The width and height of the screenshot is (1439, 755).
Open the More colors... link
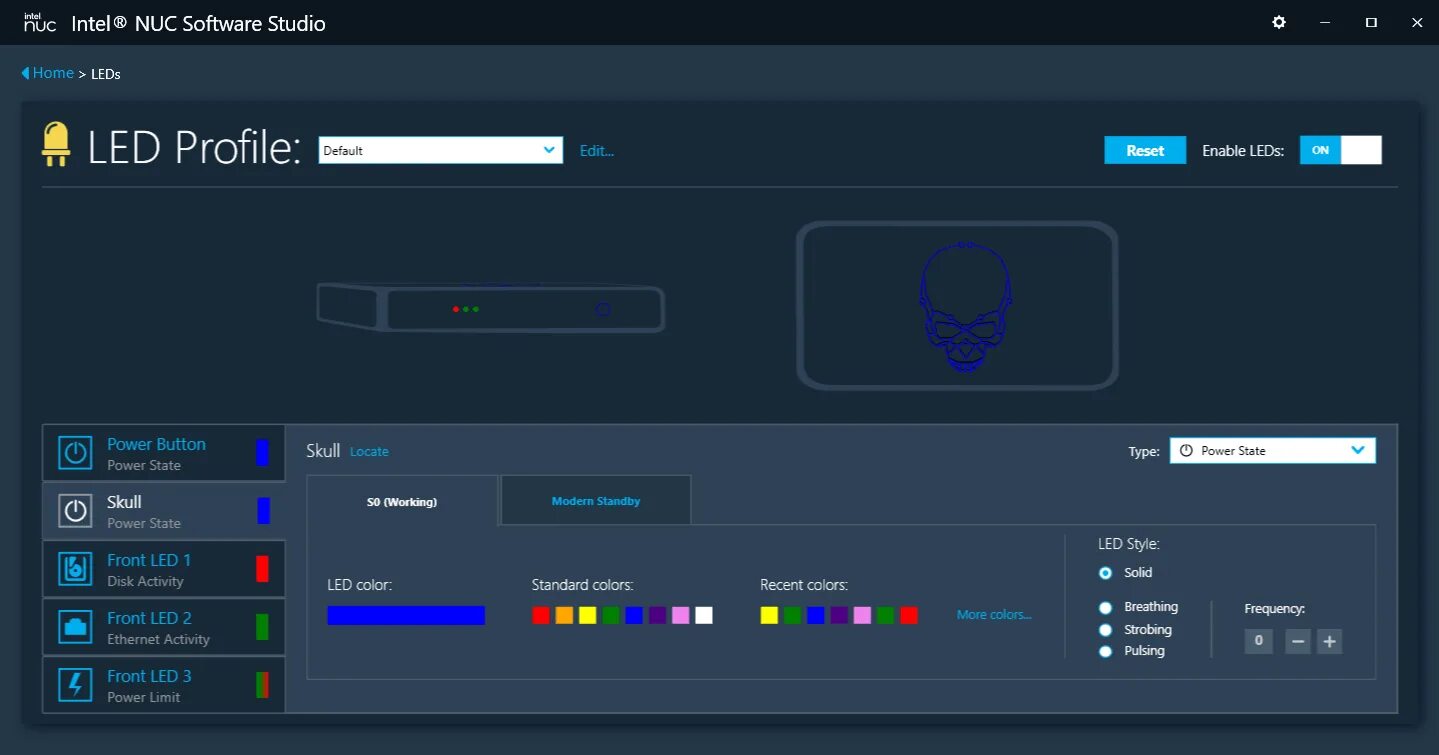click(994, 615)
